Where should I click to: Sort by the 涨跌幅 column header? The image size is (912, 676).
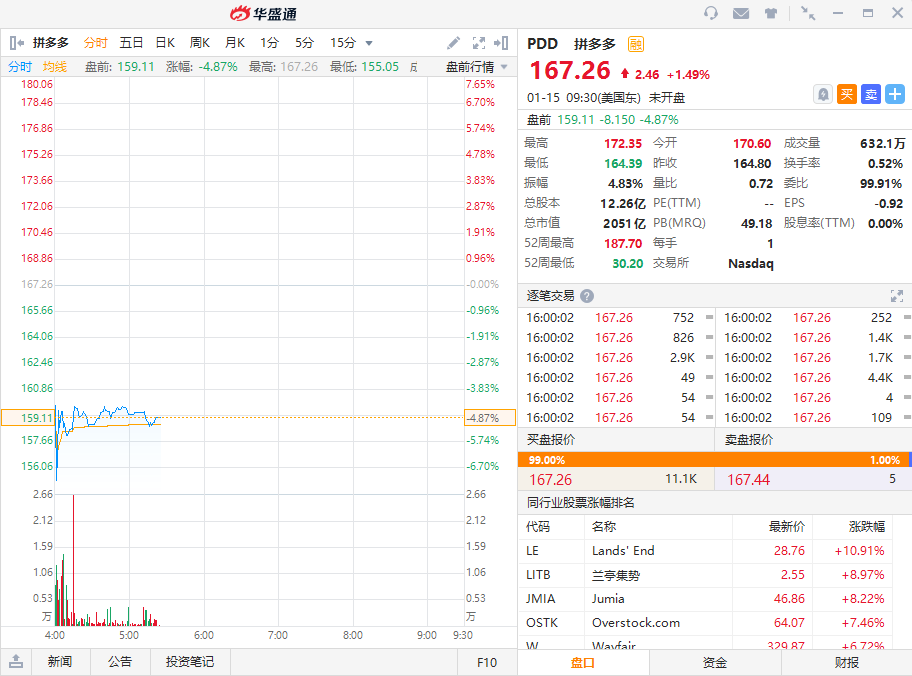pyautogui.click(x=867, y=526)
